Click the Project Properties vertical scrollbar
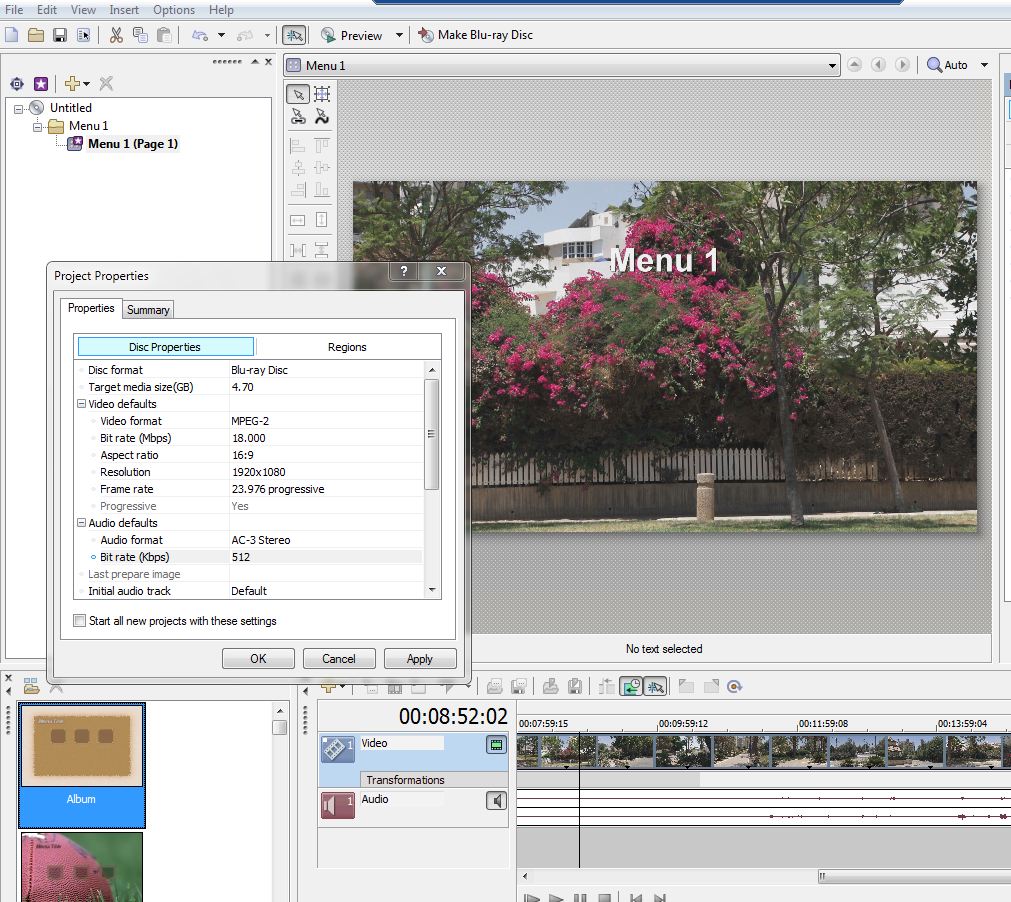 pos(432,434)
